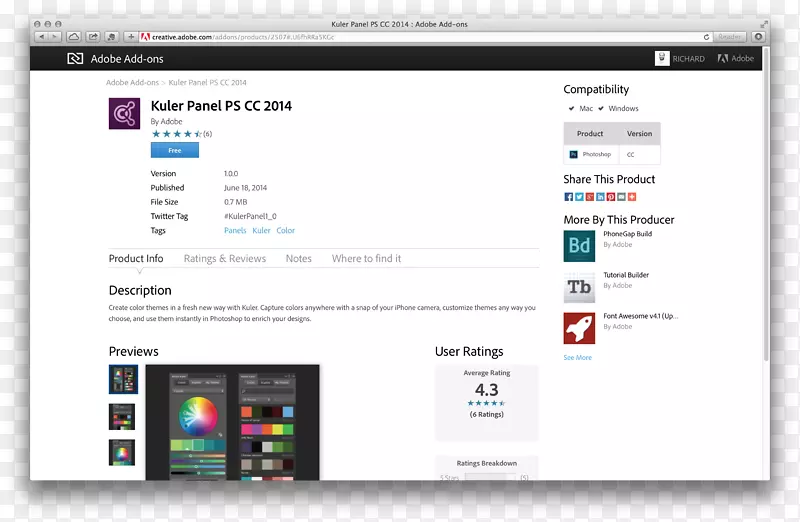The width and height of the screenshot is (800, 522).
Task: Add a new tab with the plus button
Action: (131, 37)
